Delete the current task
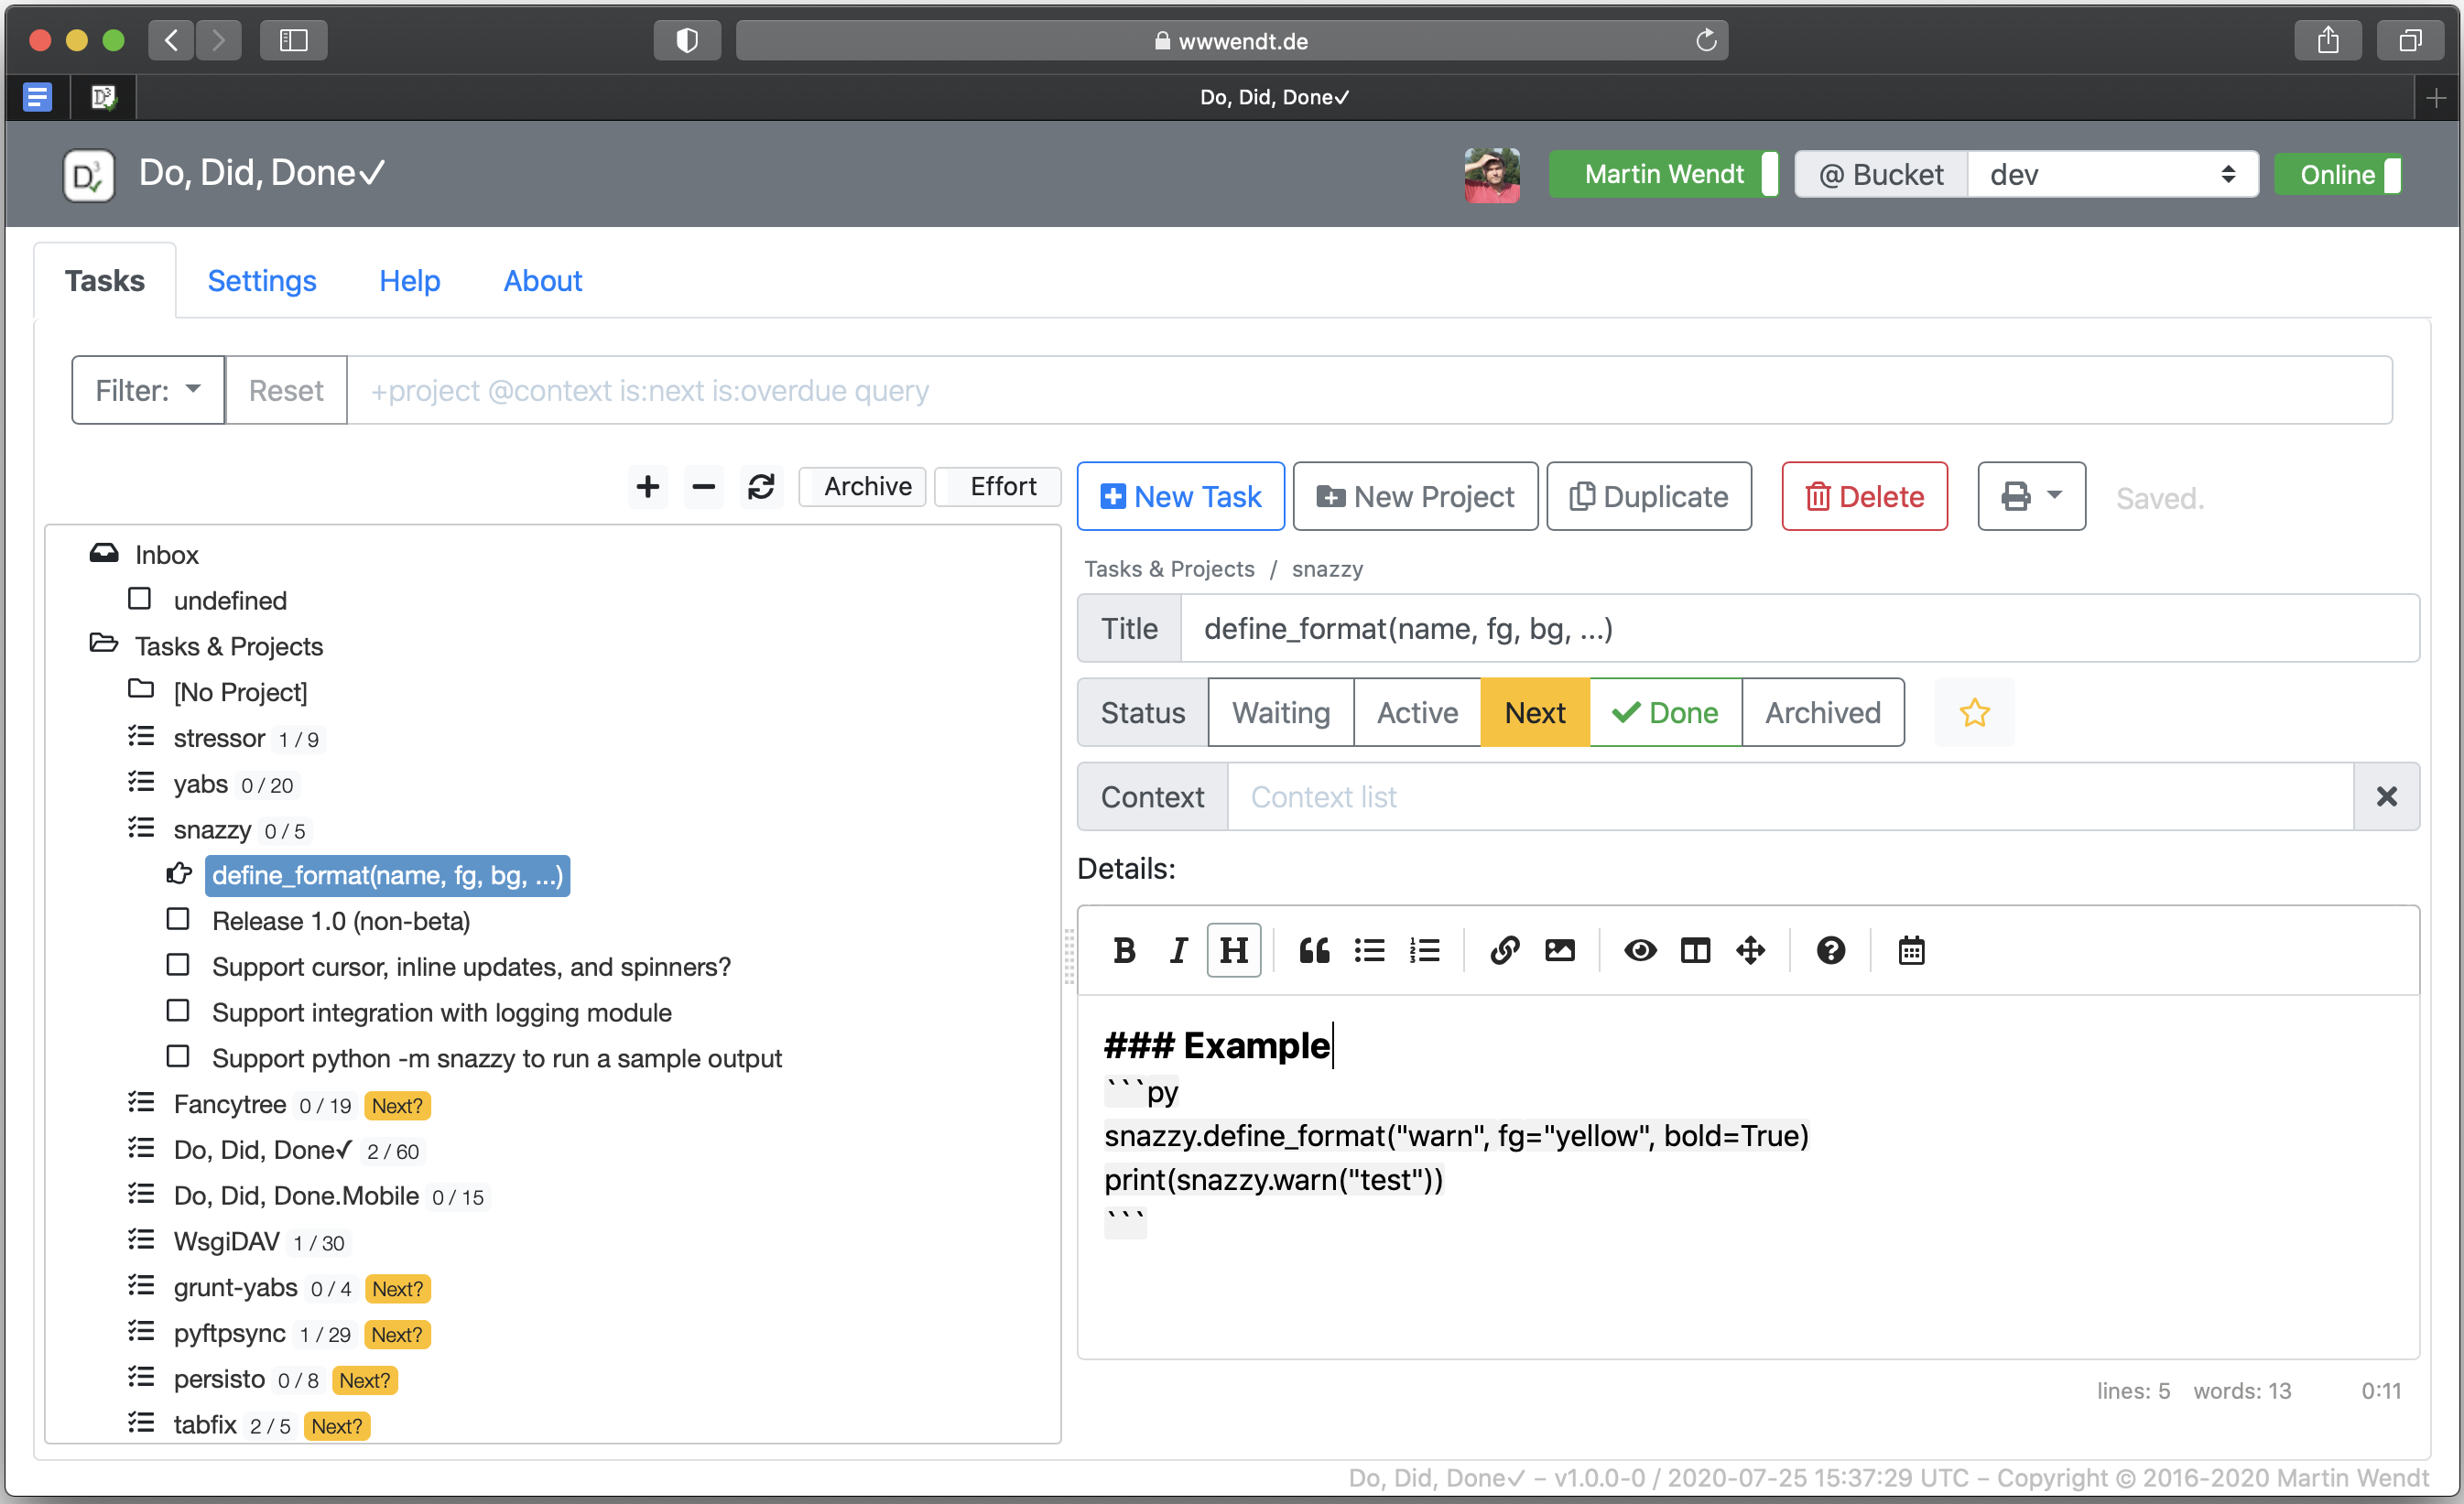The height and width of the screenshot is (1504, 2464). [x=1864, y=496]
